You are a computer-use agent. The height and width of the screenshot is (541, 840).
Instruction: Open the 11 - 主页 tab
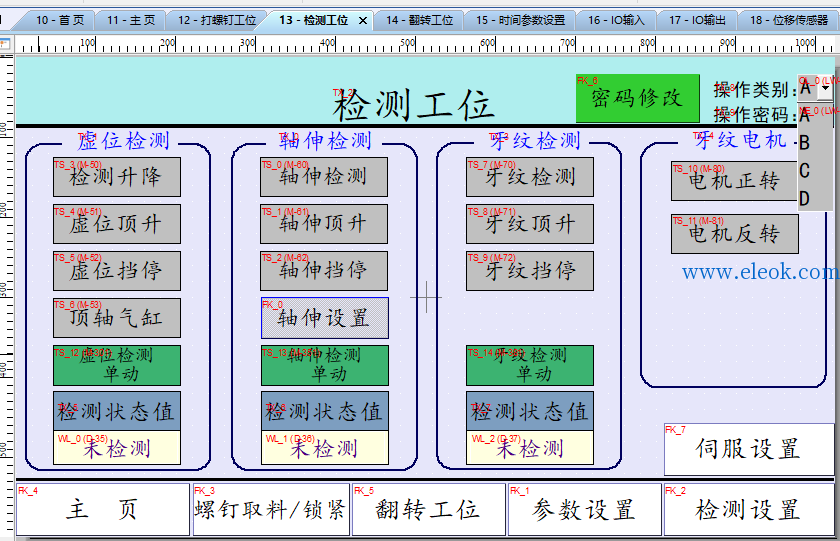pyautogui.click(x=130, y=20)
